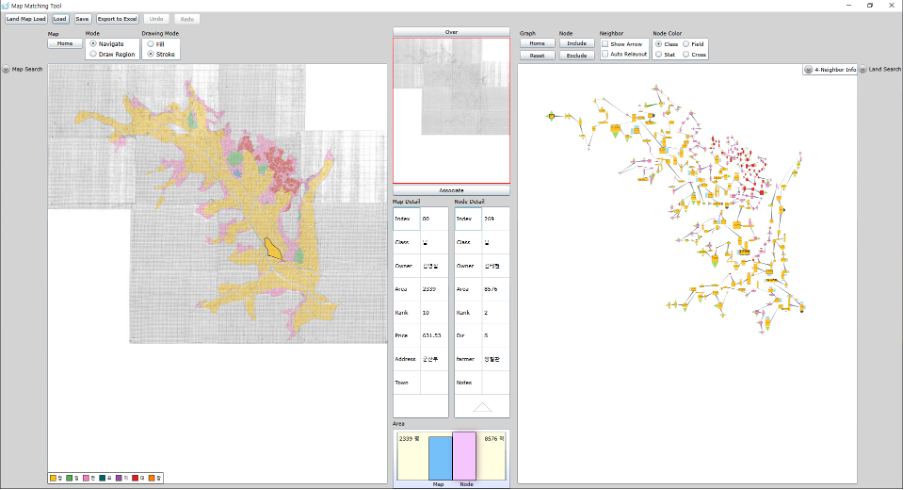Screen dimensions: 904x490
Task: Click the dark teal legend swatch
Action: (102, 478)
